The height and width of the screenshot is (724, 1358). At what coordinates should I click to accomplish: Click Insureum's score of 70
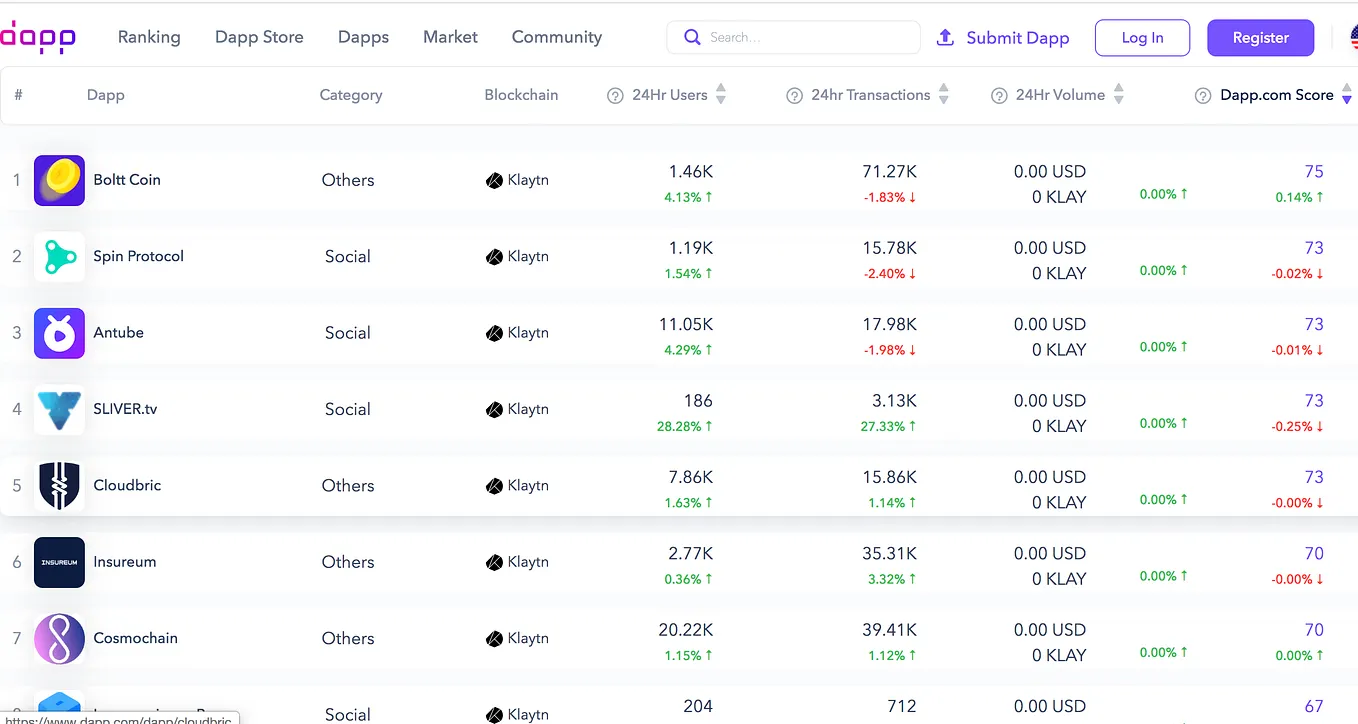(x=1314, y=554)
